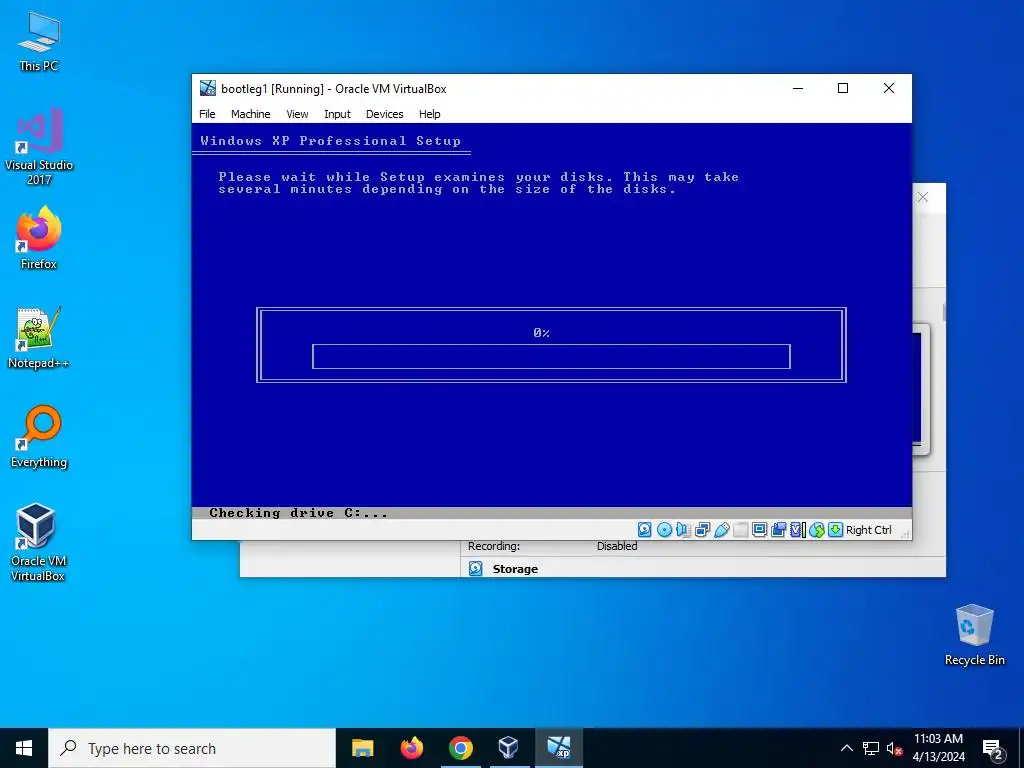Click the USB devices indicator icon
Image resolution: width=1024 pixels, height=768 pixels.
coord(722,530)
